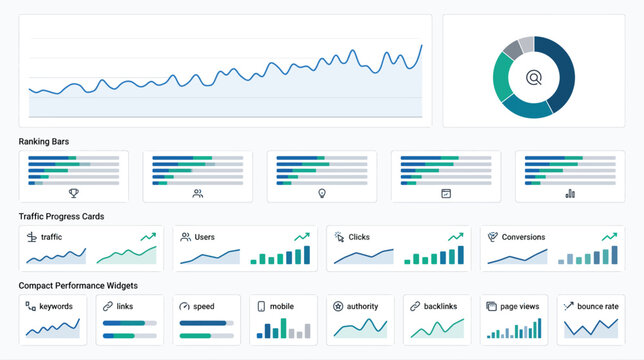Click the area chart on Clicks card
Image resolution: width=644 pixels, height=360 pixels.
pyautogui.click(x=363, y=256)
